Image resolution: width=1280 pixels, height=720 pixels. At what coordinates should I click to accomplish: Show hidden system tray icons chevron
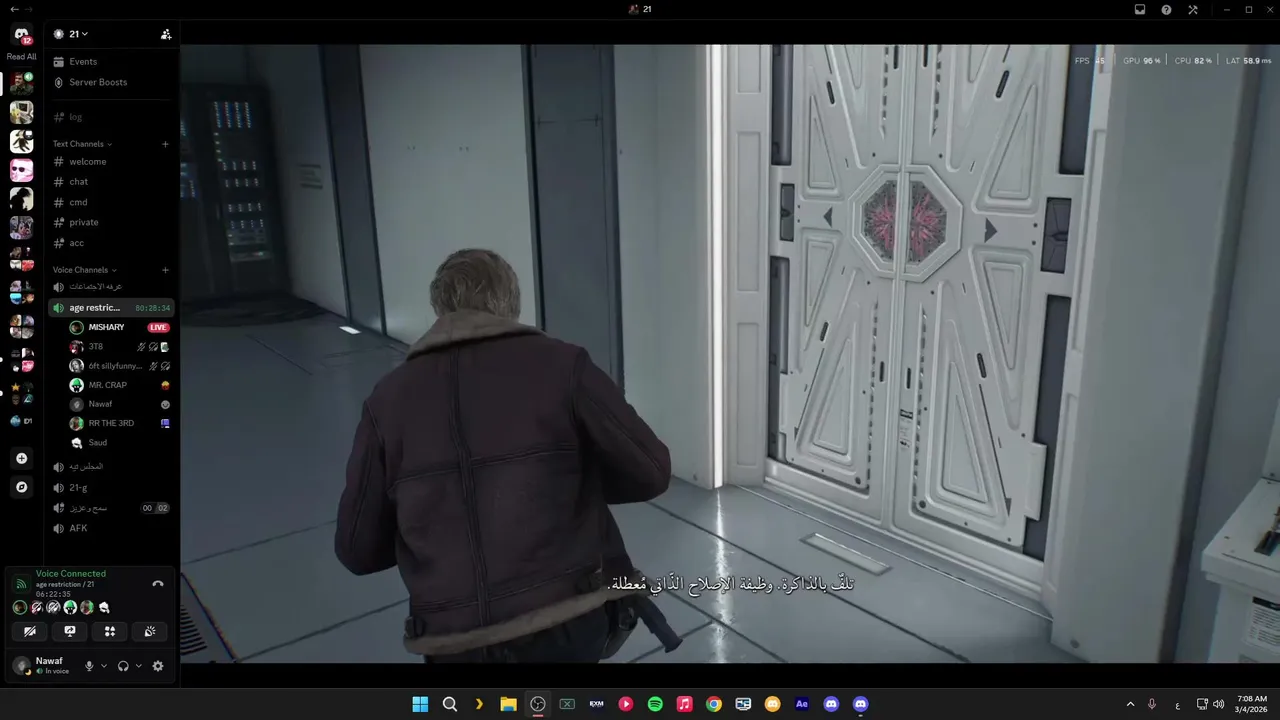(x=1130, y=704)
